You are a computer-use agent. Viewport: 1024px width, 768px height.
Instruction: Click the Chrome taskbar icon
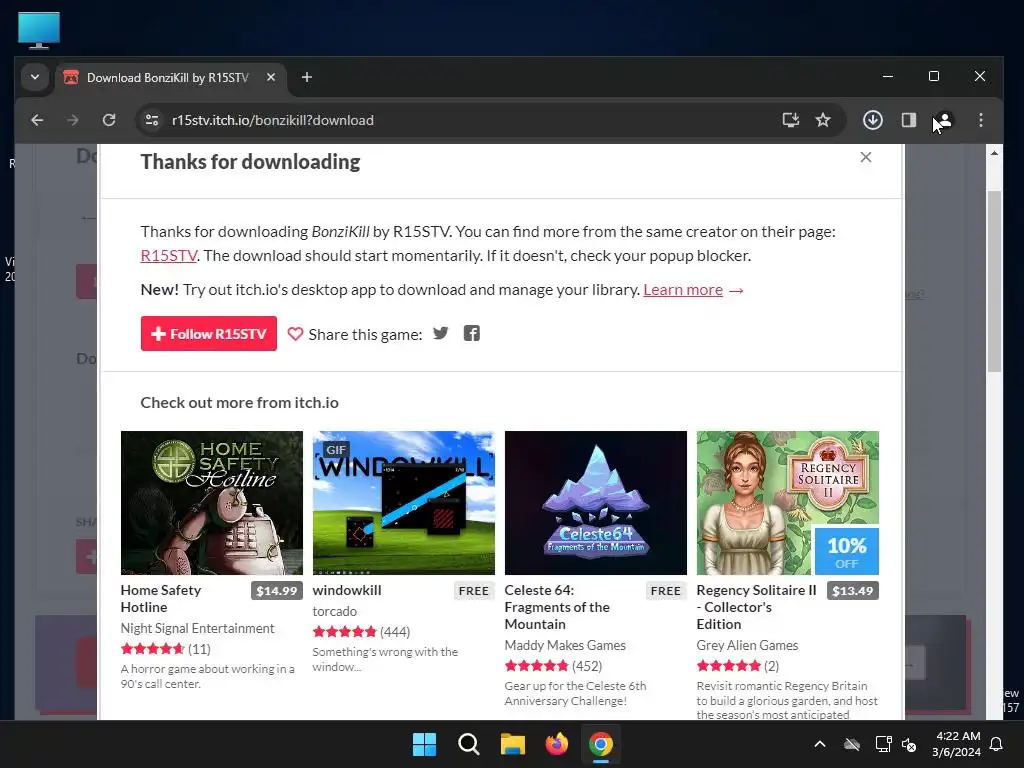click(601, 744)
